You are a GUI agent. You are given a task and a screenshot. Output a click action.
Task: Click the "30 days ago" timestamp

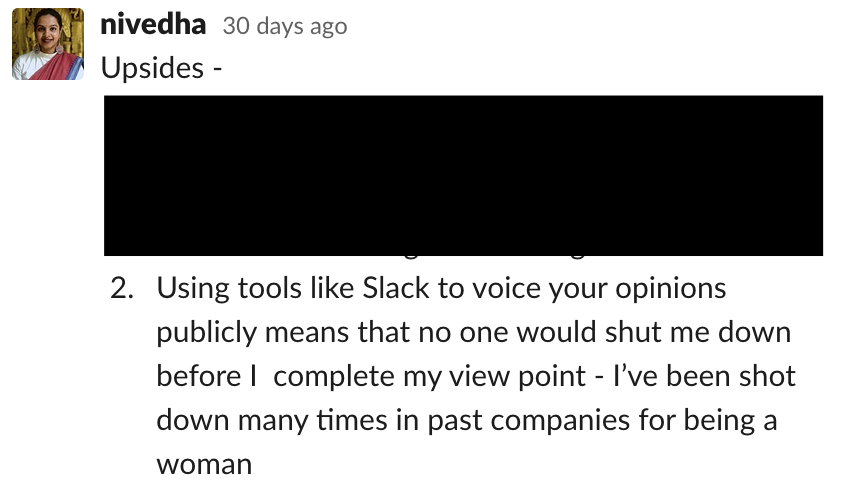[284, 27]
